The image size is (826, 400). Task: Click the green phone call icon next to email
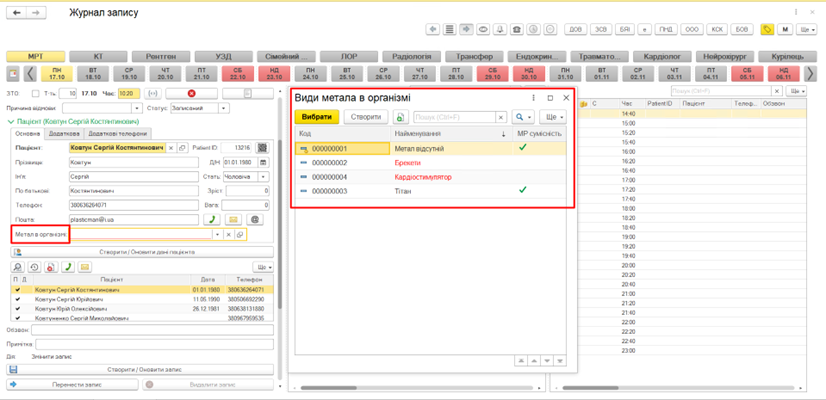pos(212,219)
